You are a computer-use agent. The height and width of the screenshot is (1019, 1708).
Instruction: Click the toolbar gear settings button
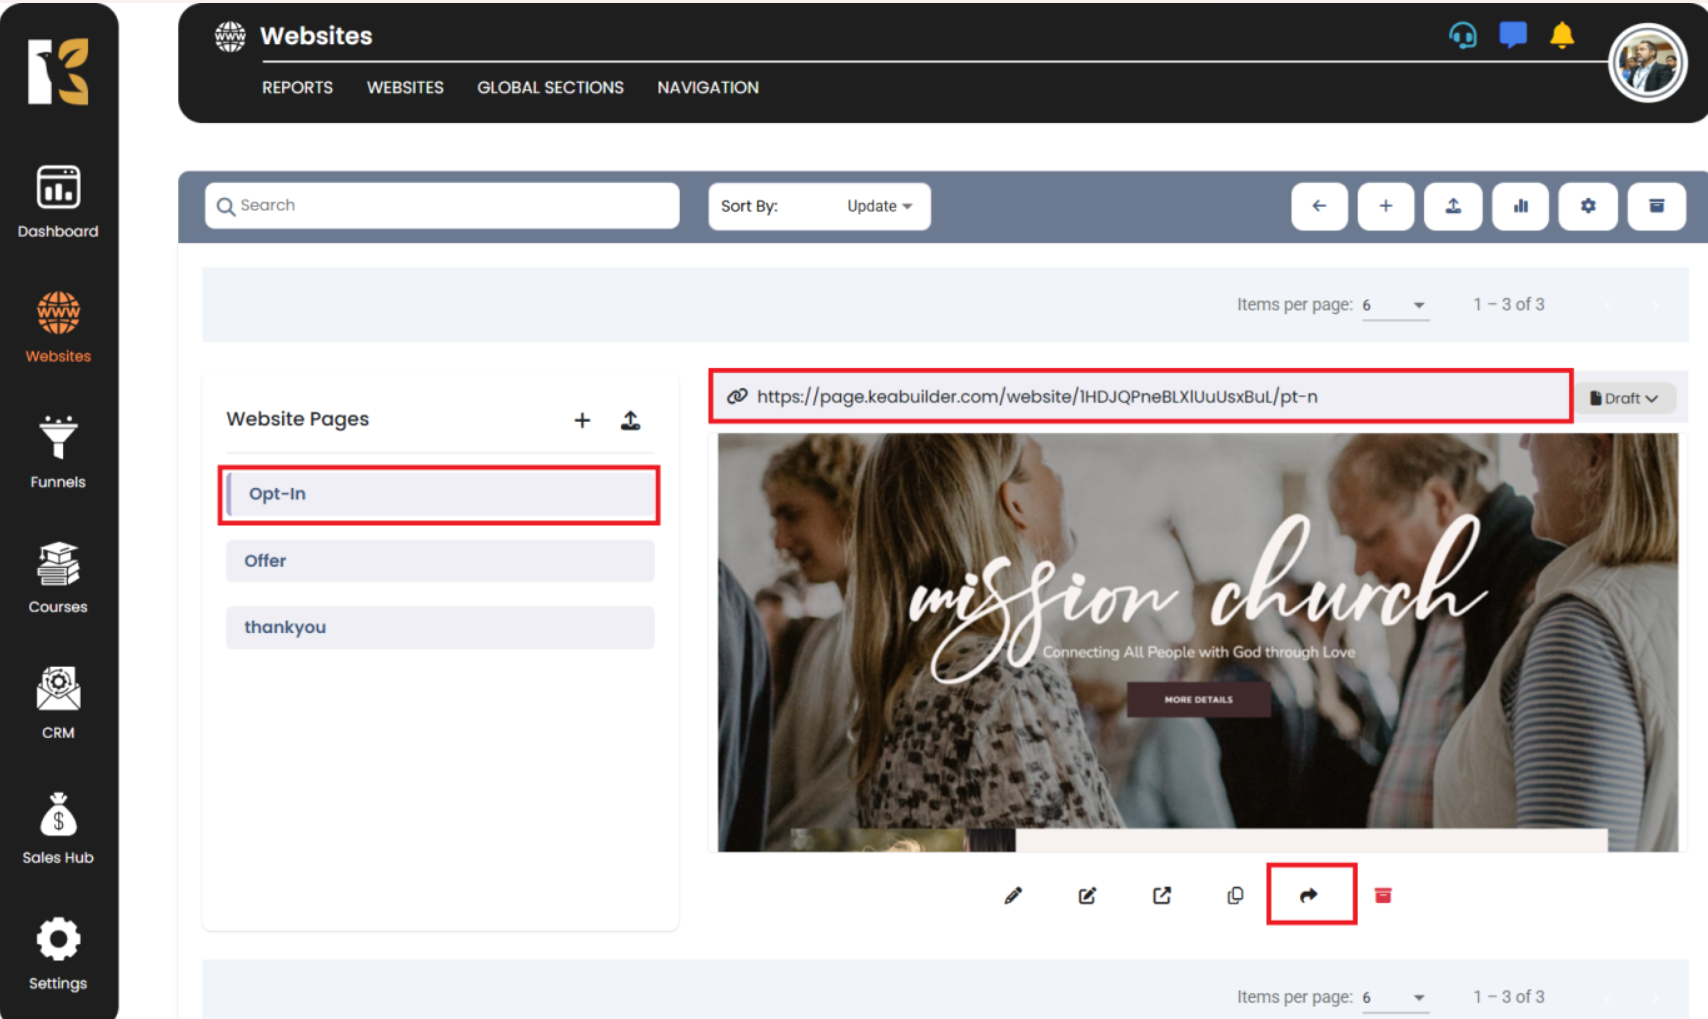(x=1587, y=206)
